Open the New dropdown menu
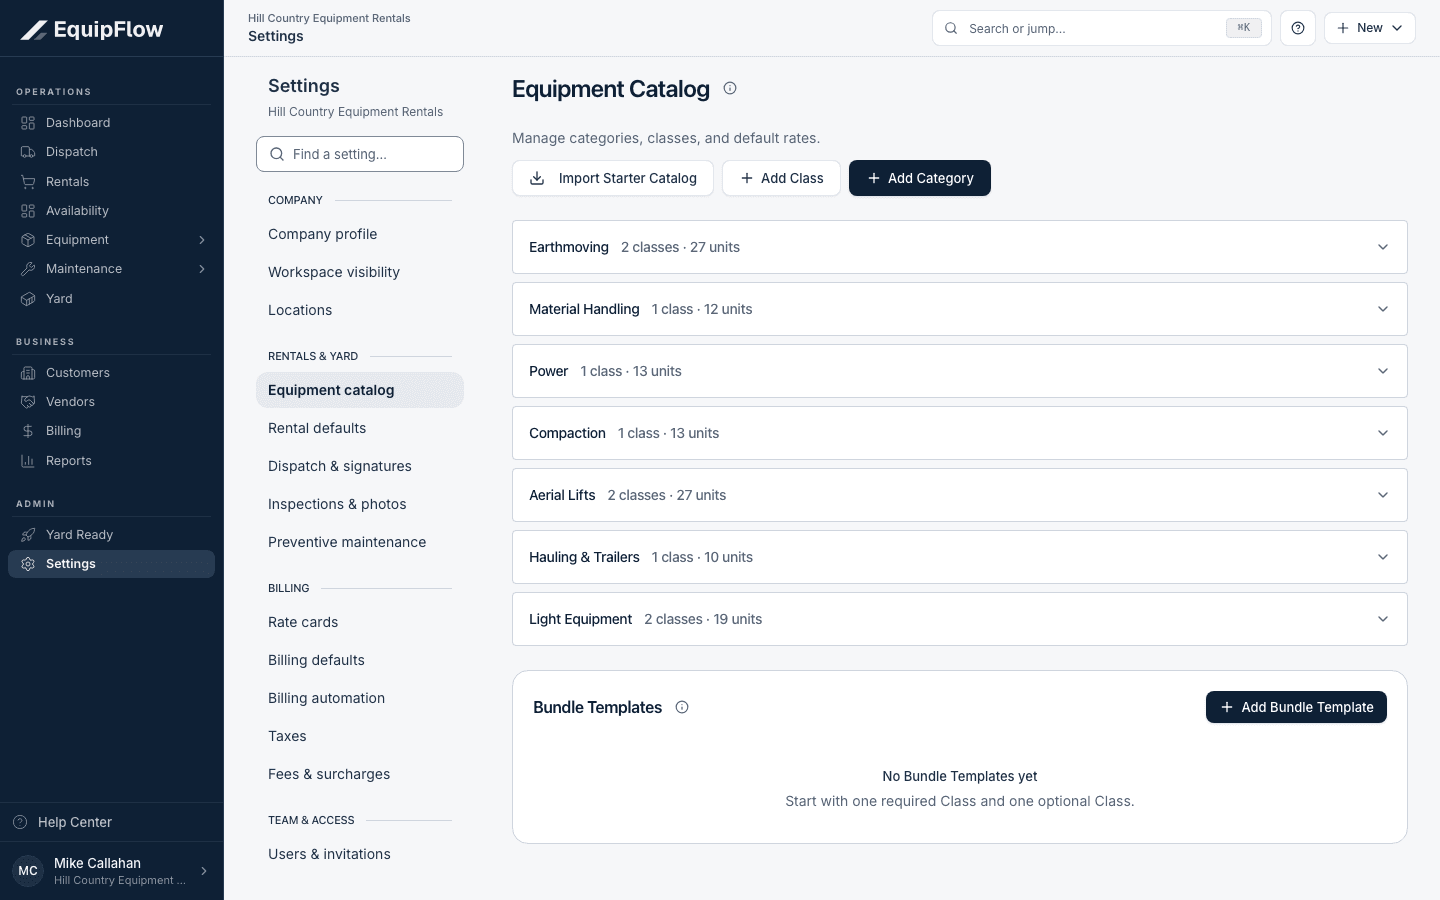Screen dimensions: 1440x900 (x=1370, y=28)
